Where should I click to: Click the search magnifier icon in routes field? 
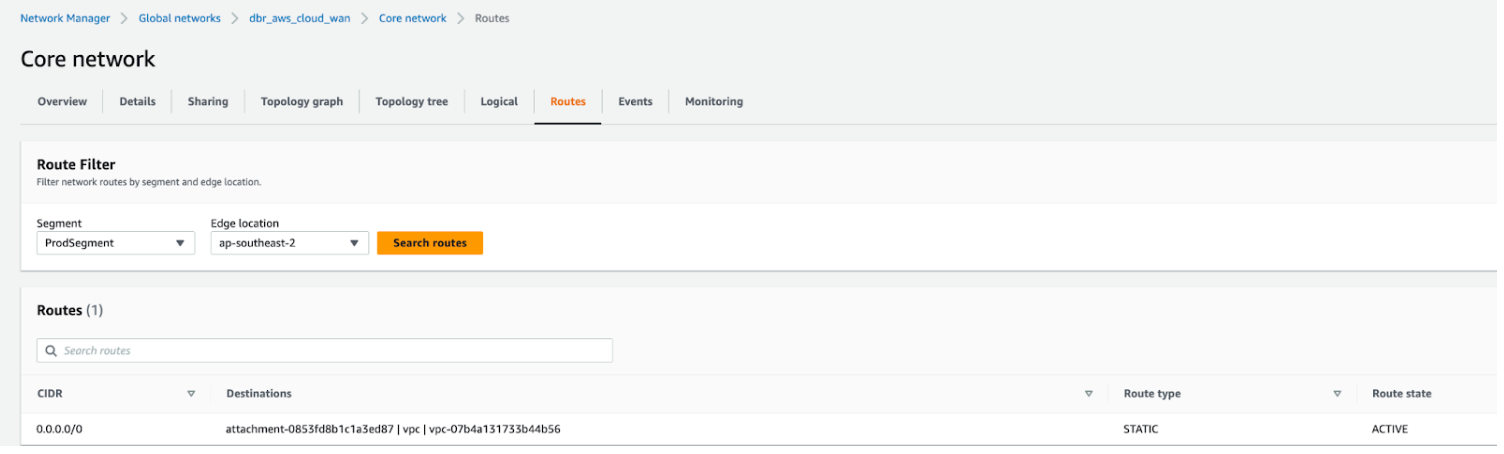51,351
